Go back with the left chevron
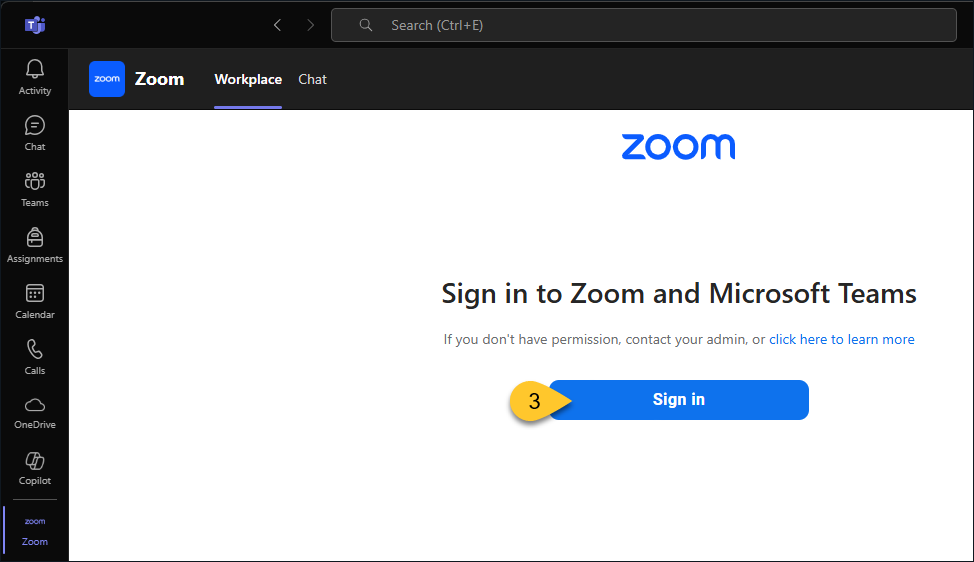This screenshot has width=974, height=562. (278, 25)
